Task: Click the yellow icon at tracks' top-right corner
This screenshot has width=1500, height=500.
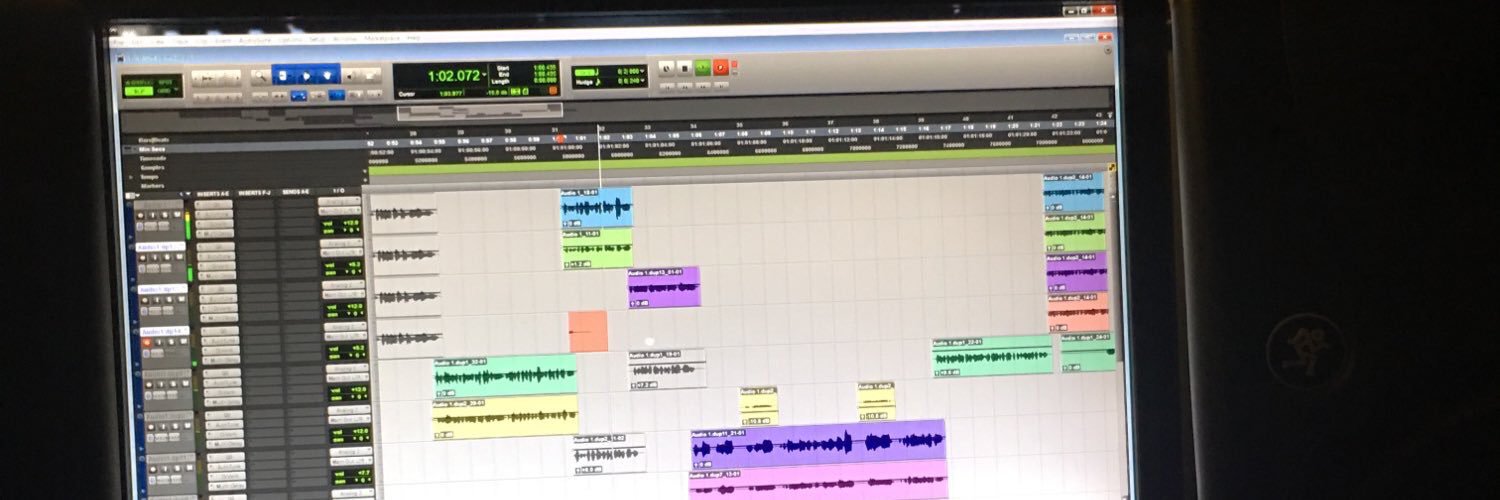Action: (x=1112, y=167)
